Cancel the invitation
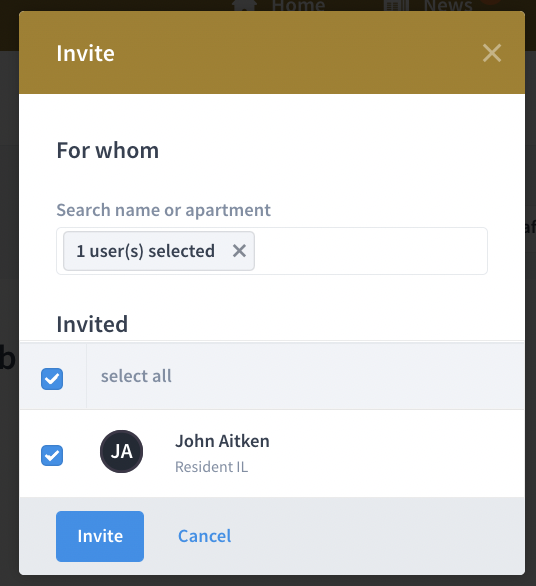536x586 pixels. (204, 536)
